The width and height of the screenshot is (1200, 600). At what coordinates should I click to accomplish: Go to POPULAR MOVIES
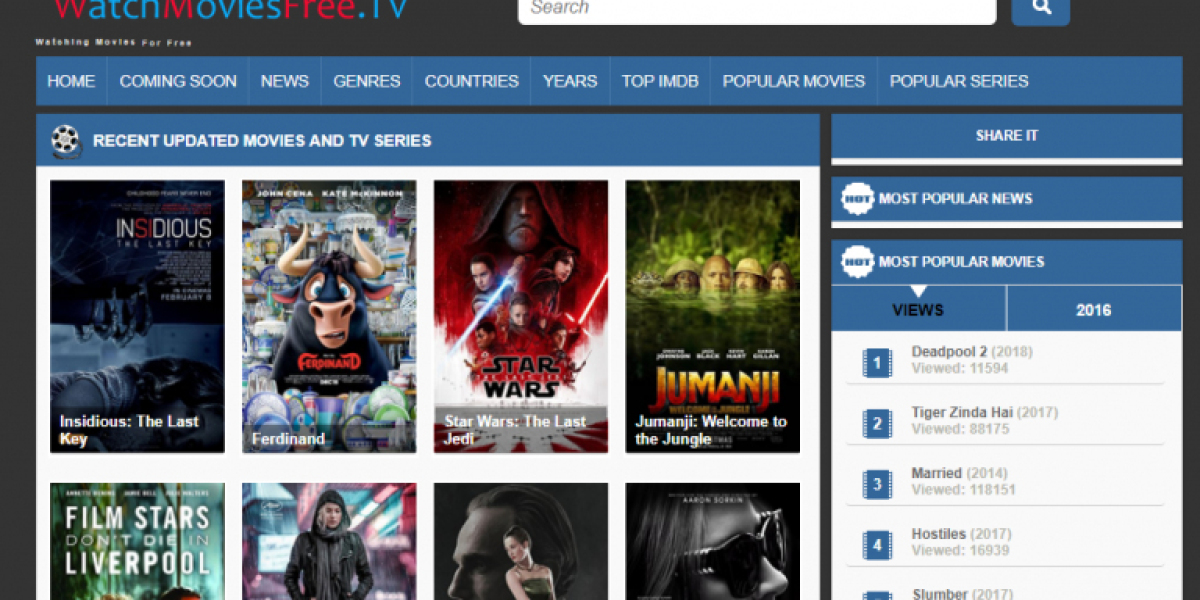point(794,81)
